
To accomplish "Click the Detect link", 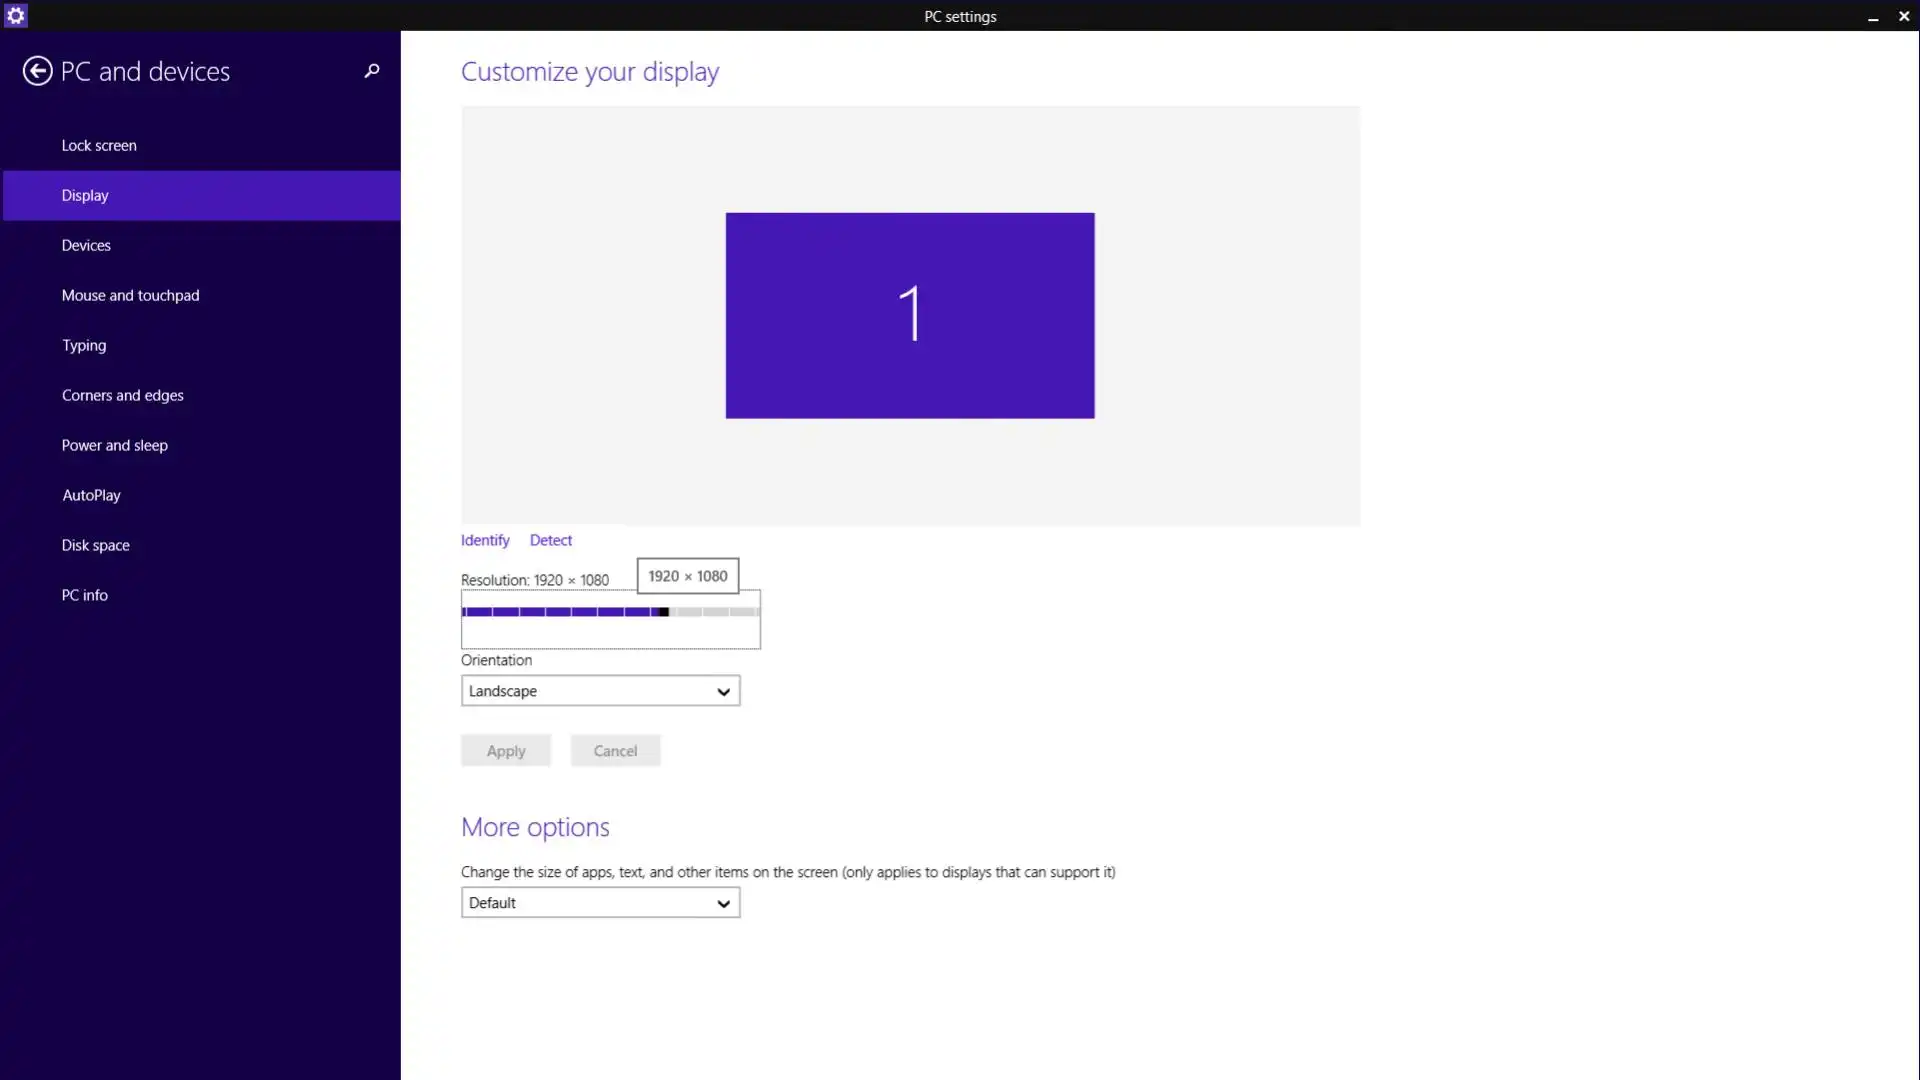I will point(551,540).
